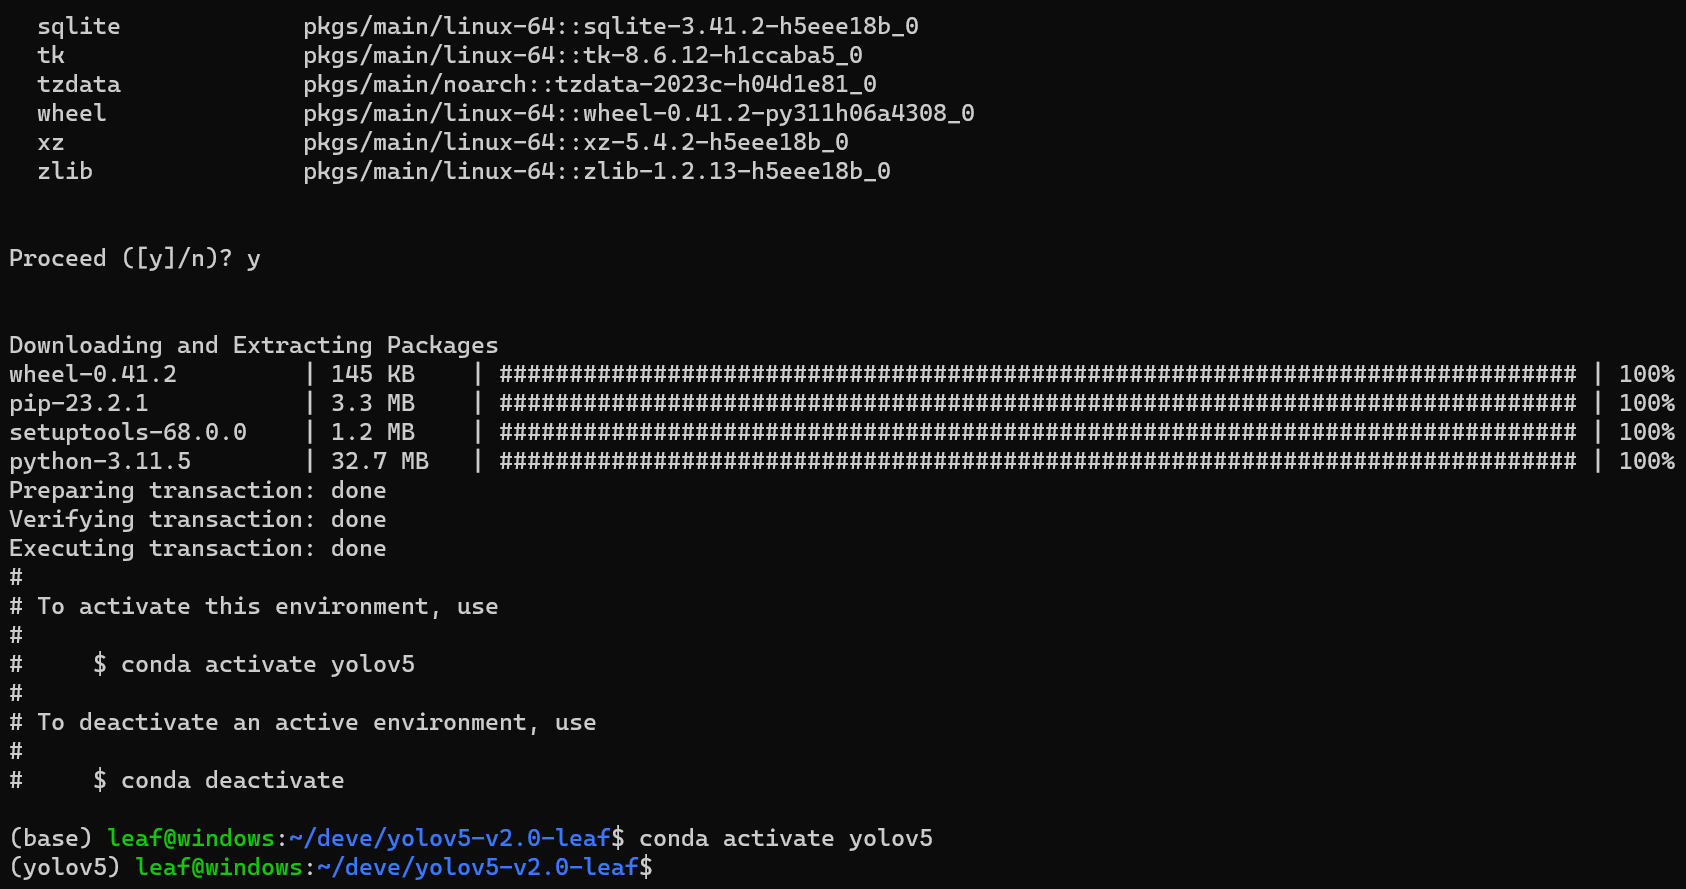Click the sqlite package row
Viewport: 1686px width, 889px height.
pyautogui.click(x=478, y=26)
